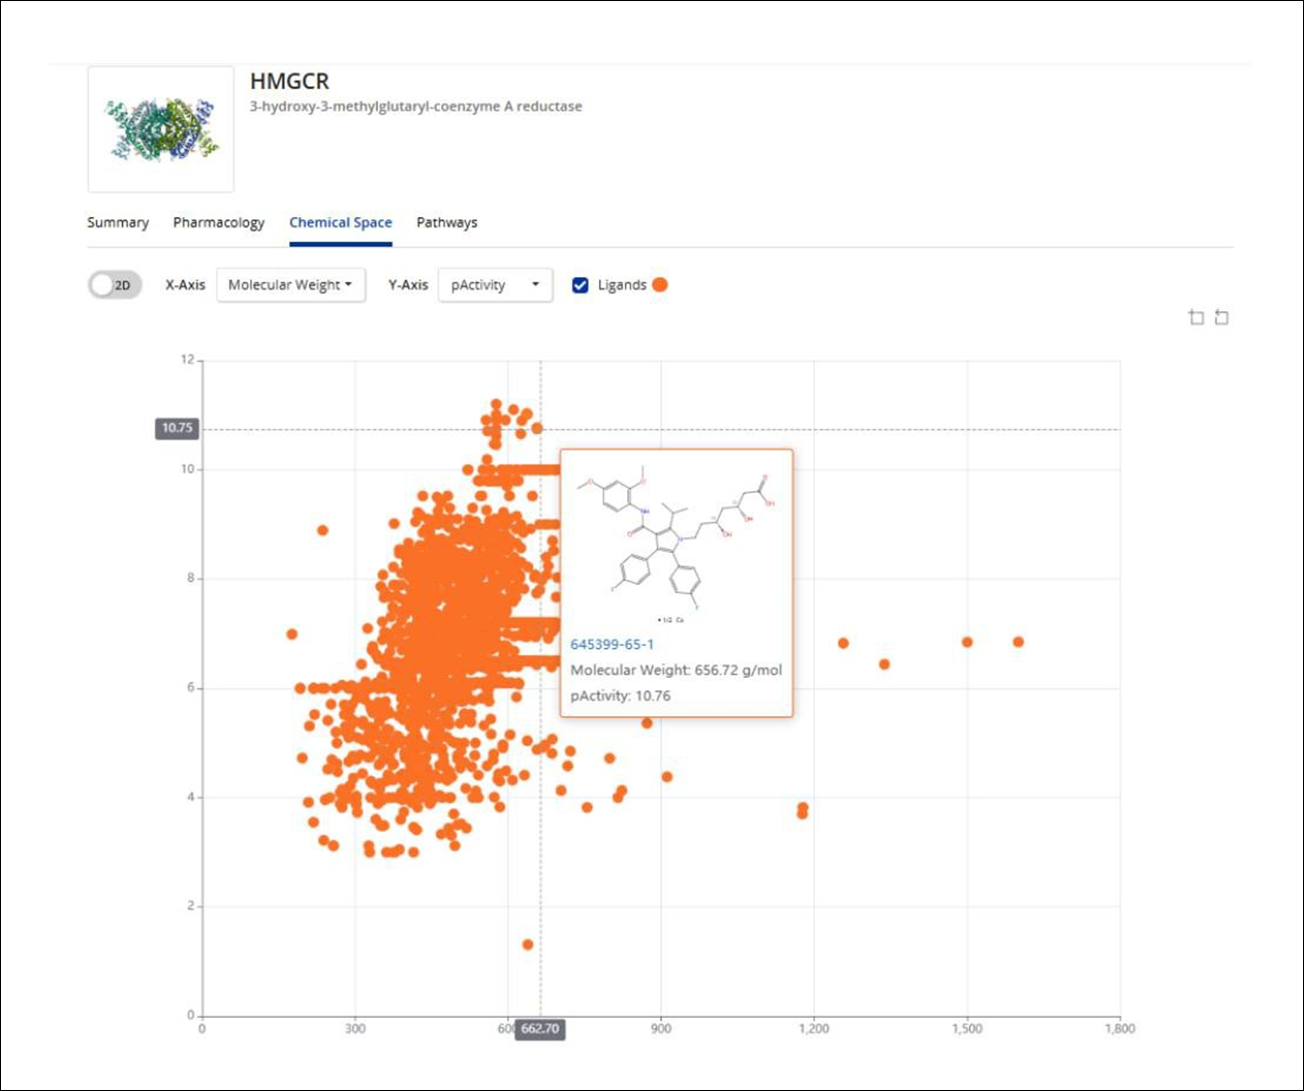Activate the zoom-area selection icon
Viewport: 1304px width, 1091px height.
click(x=1196, y=318)
